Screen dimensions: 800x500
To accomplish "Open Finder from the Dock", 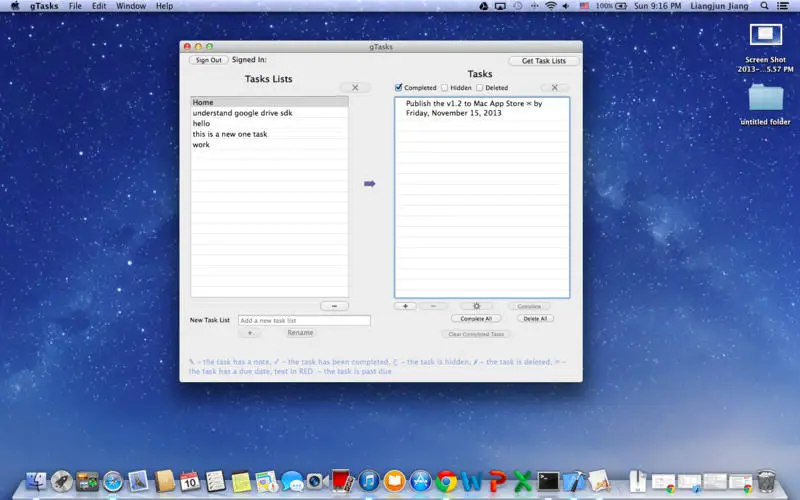I will click(x=36, y=481).
